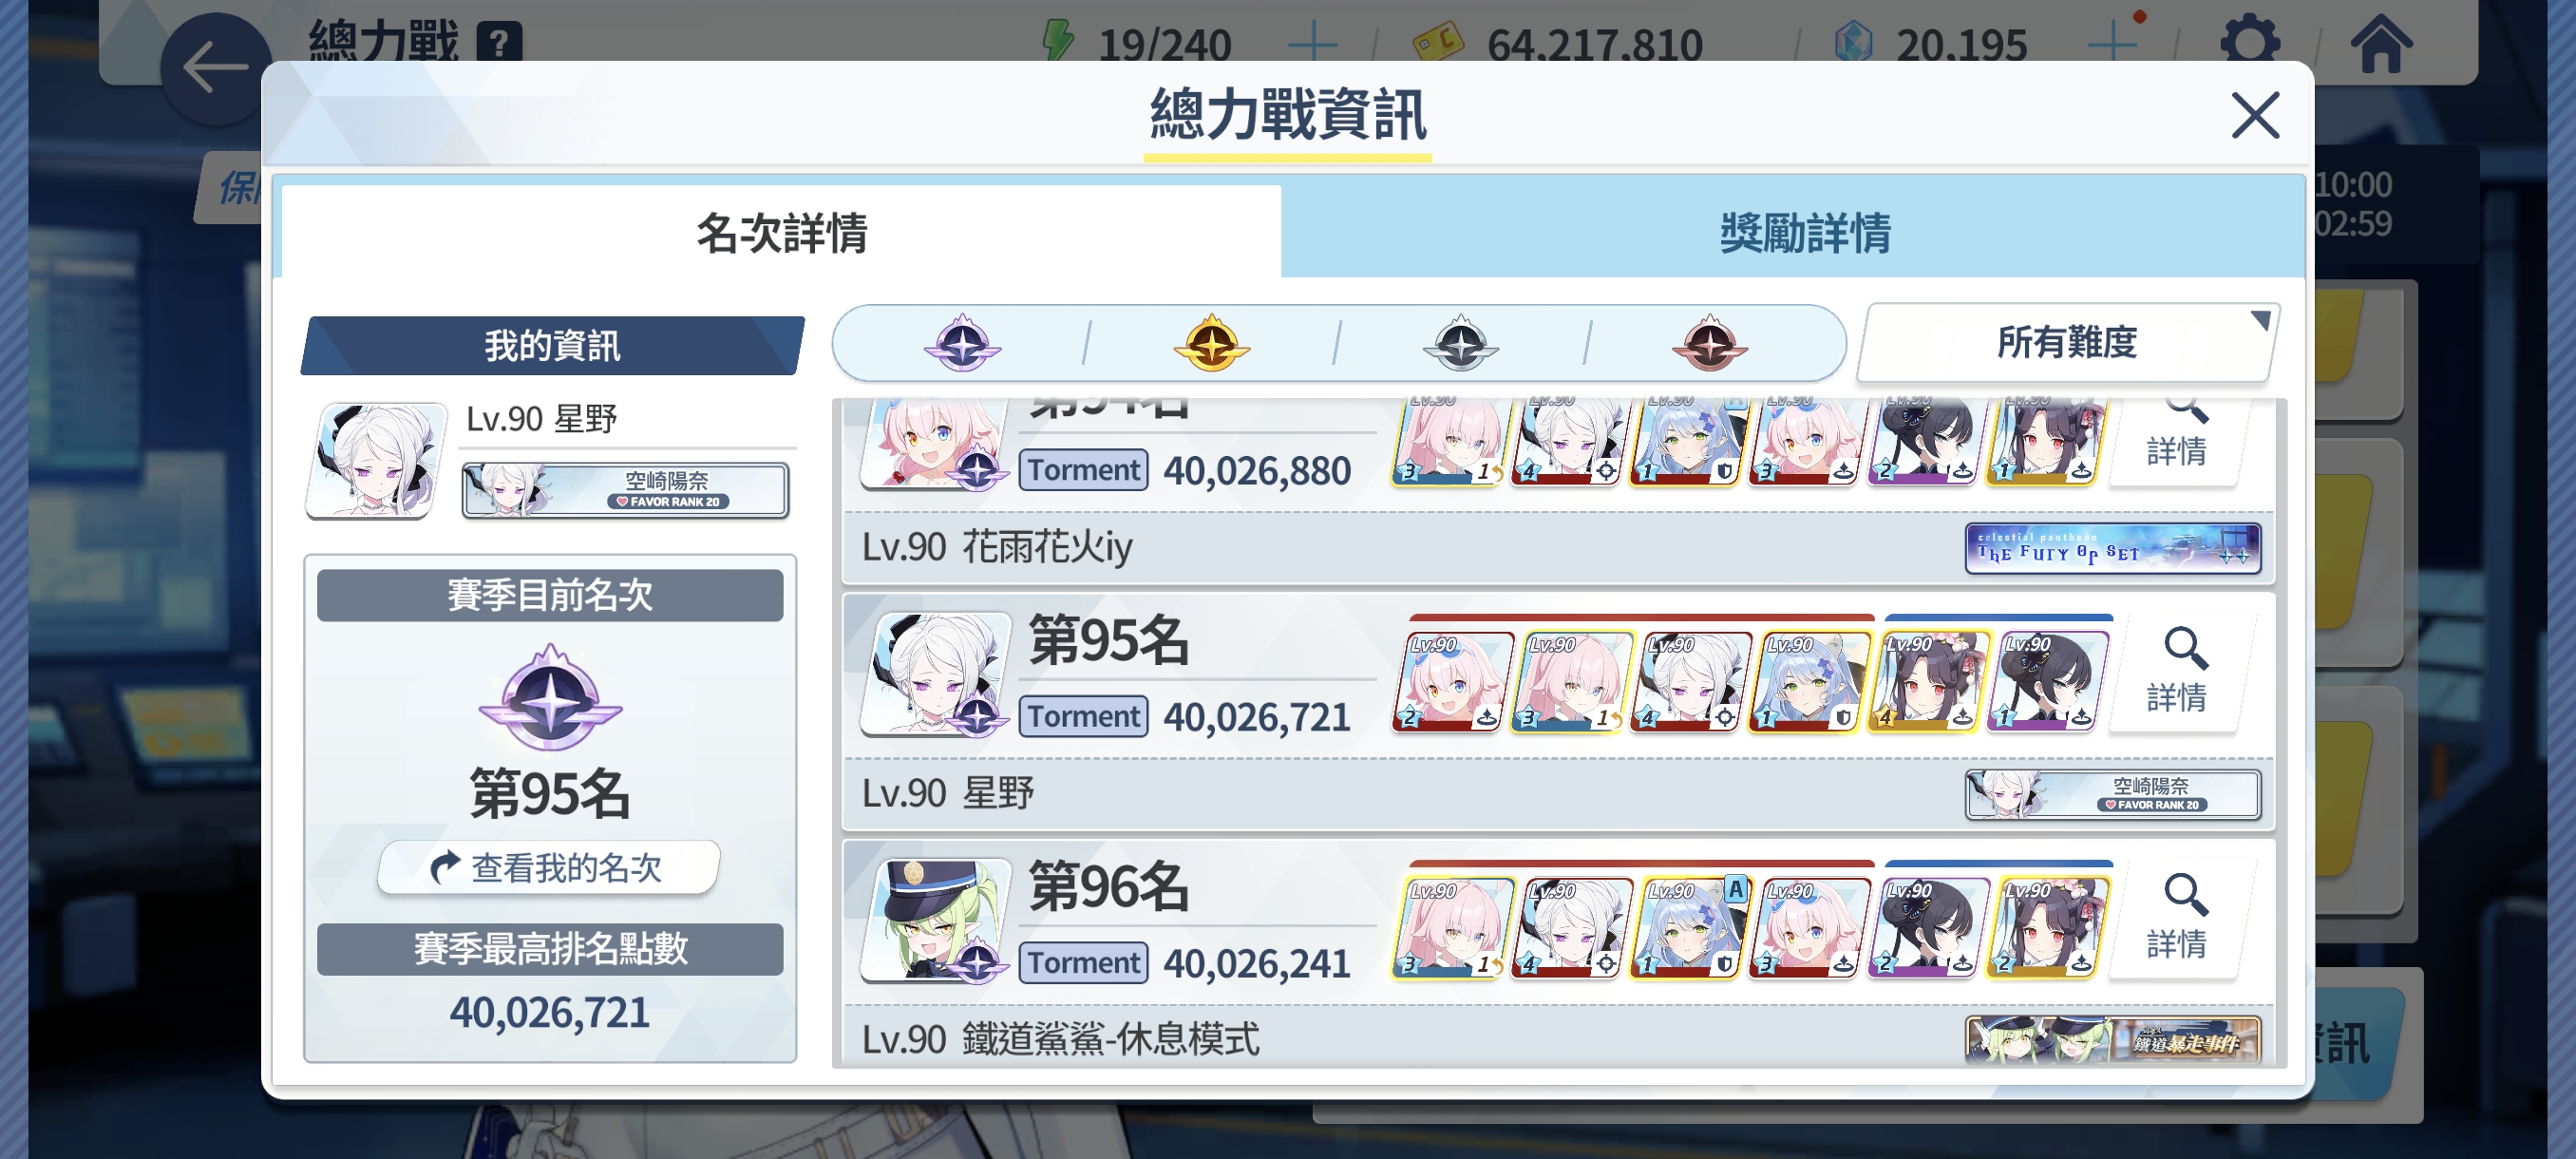Select the Bronze tier emblem filter
The width and height of the screenshot is (2576, 1159).
[x=1709, y=344]
